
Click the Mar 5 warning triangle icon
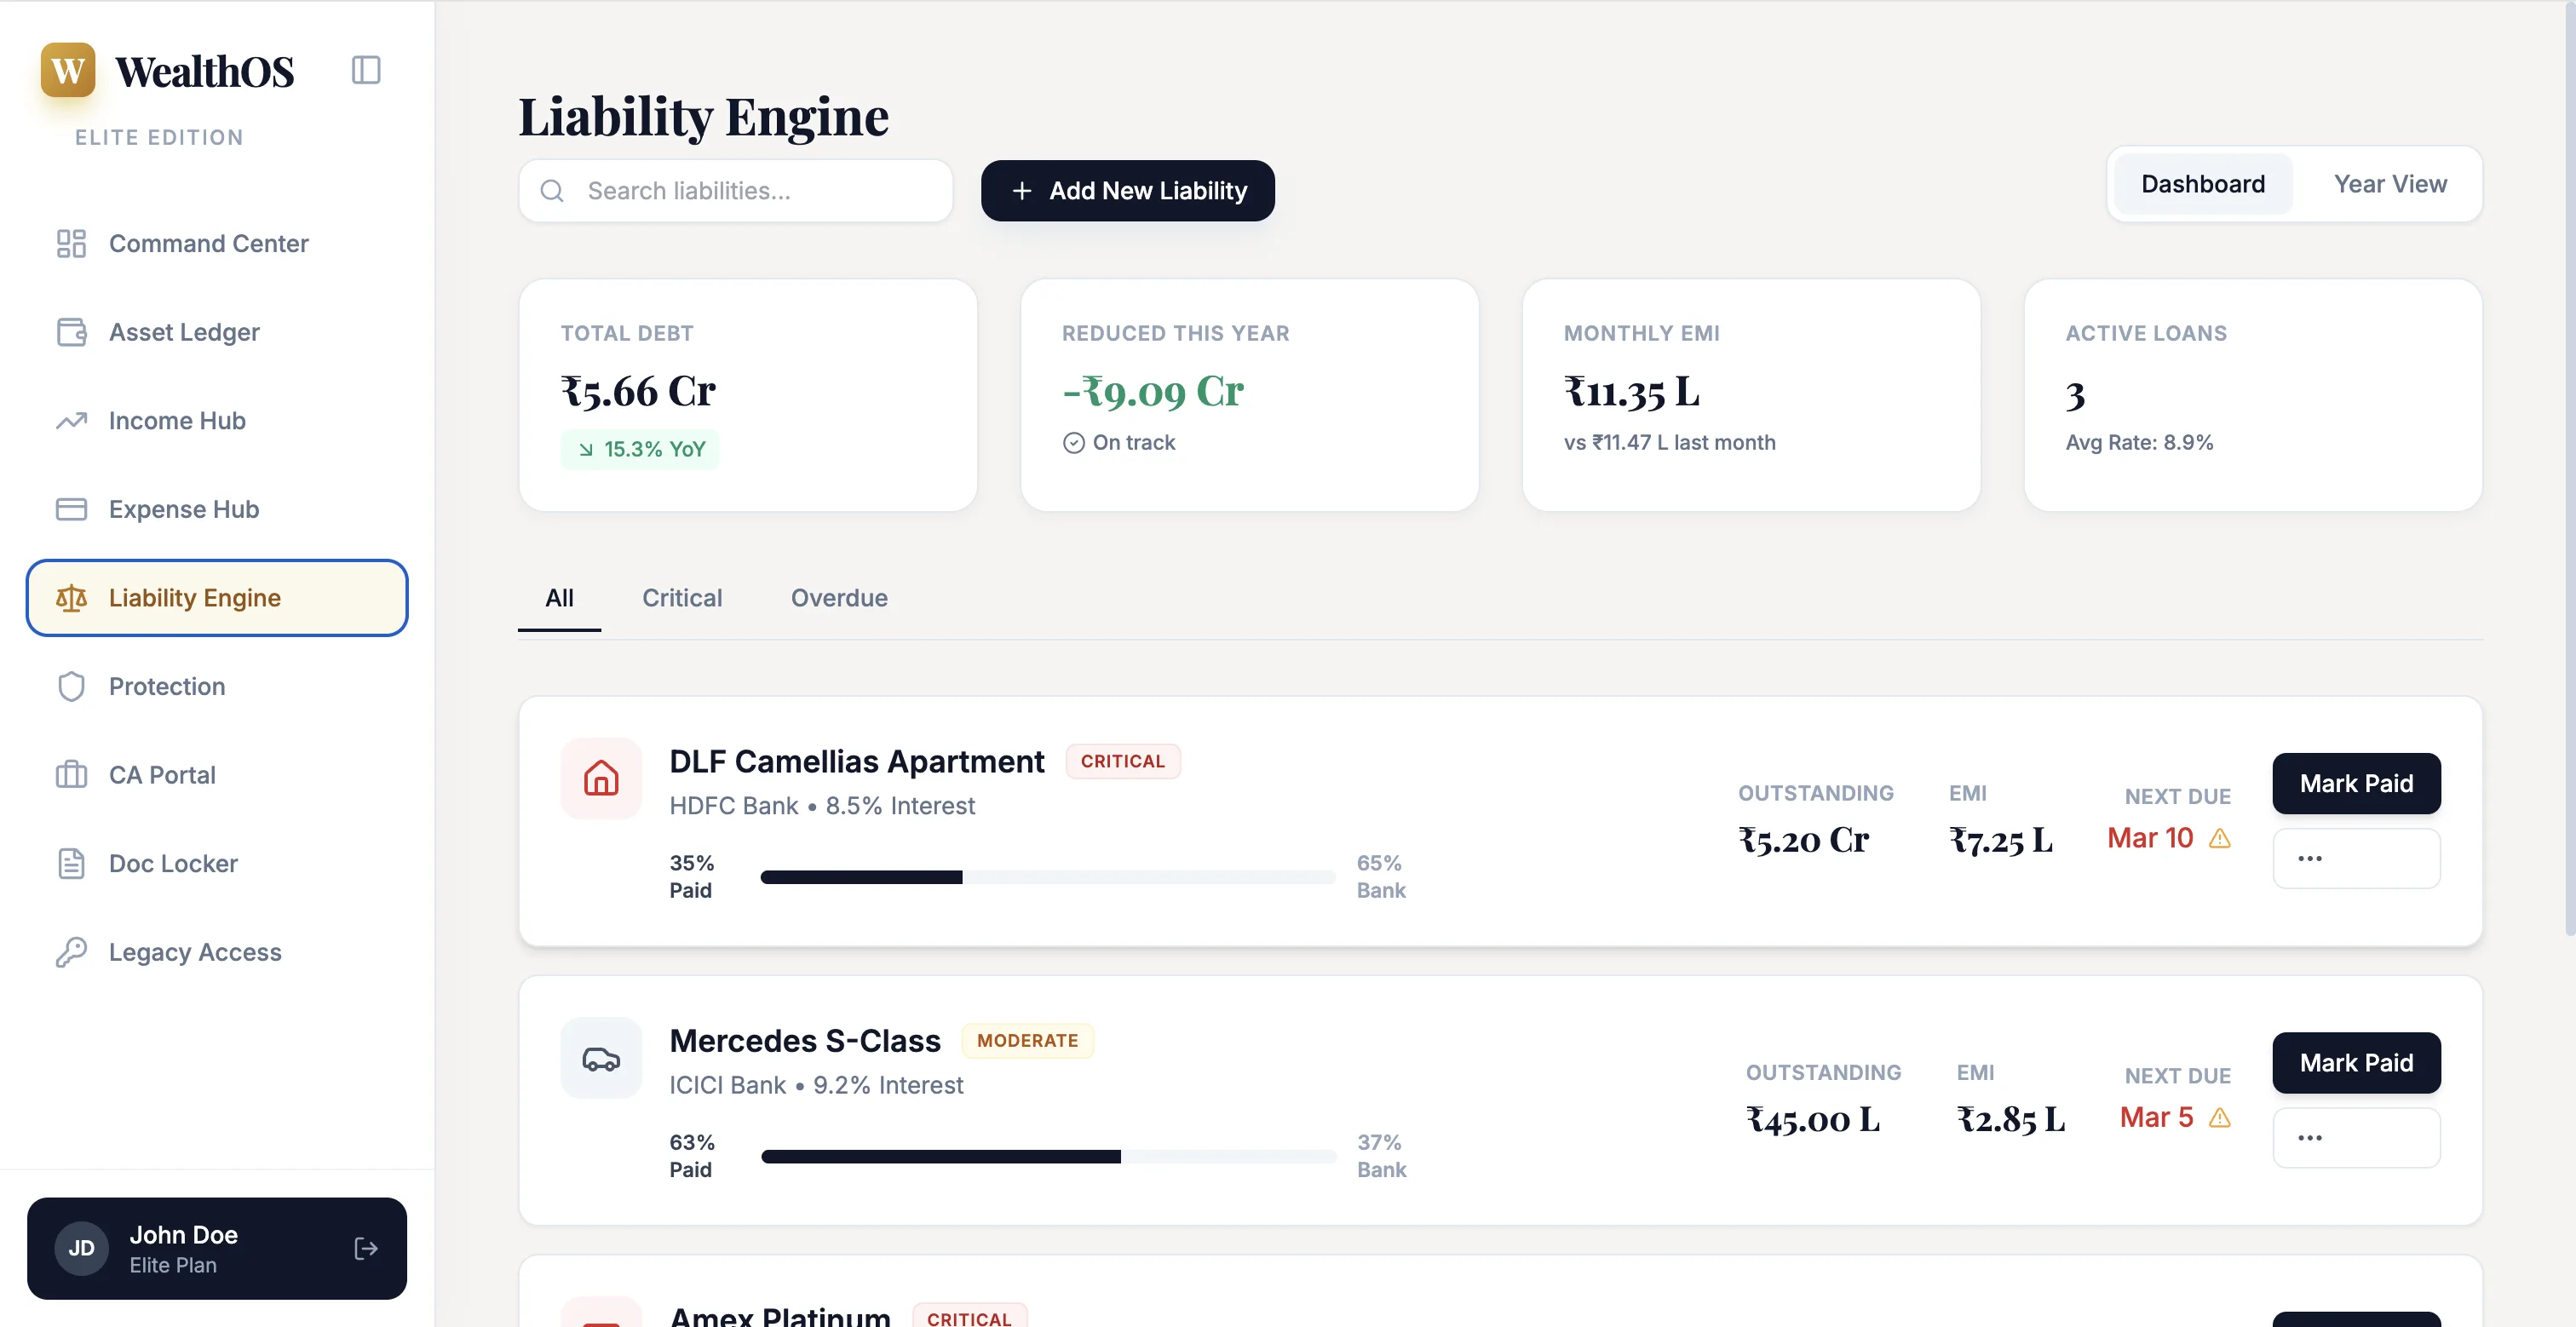click(2220, 1117)
